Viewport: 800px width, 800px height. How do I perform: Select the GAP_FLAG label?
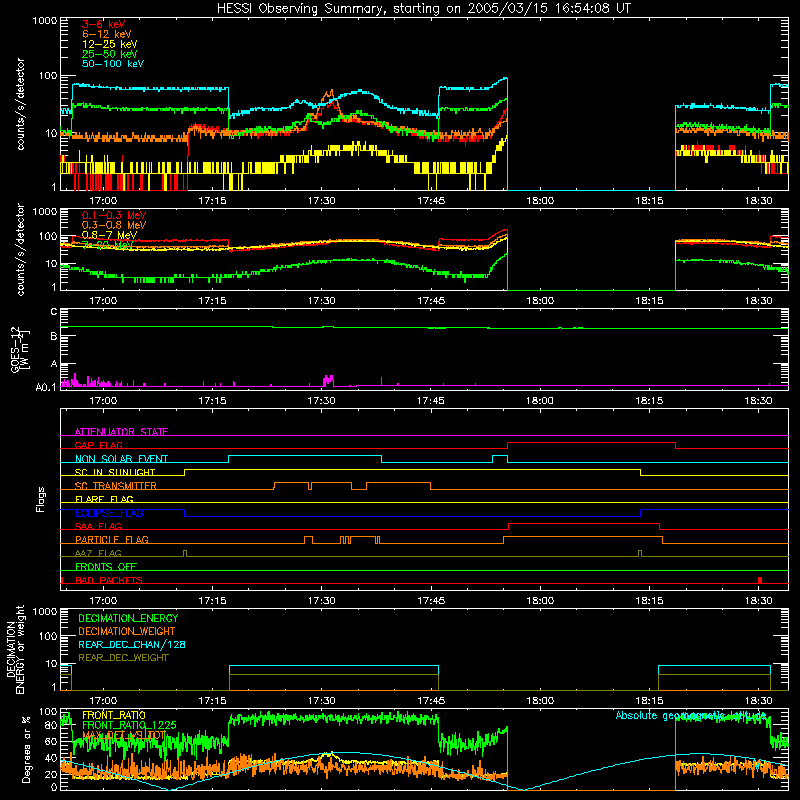99,445
